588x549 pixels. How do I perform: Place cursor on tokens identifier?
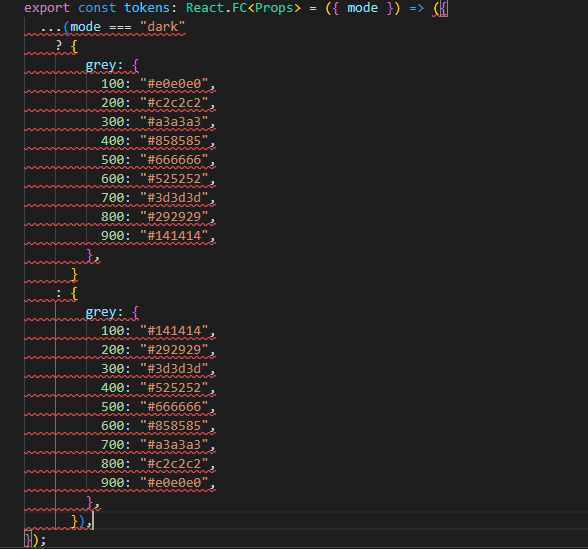[x=147, y=8]
